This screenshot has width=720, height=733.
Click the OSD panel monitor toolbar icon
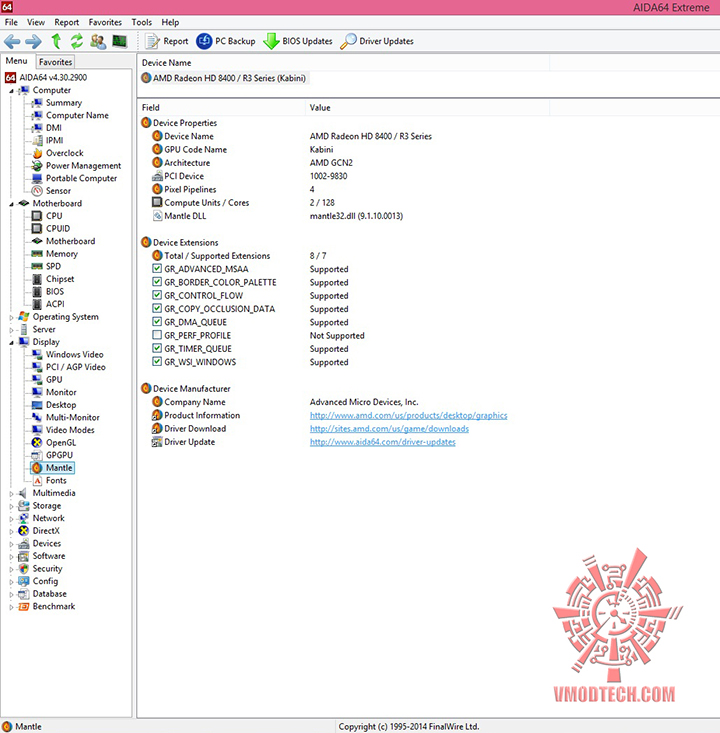coord(120,42)
